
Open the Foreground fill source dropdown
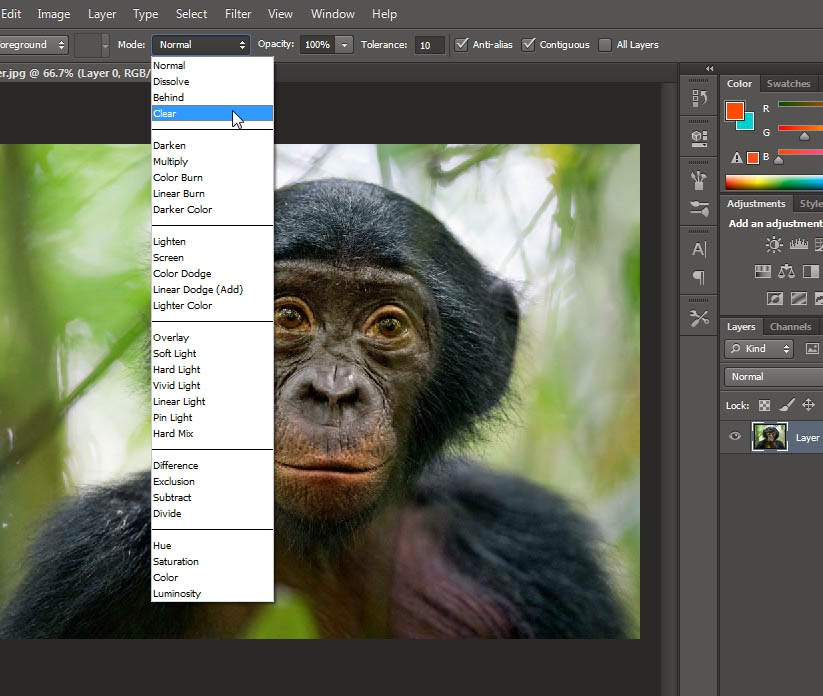pos(34,45)
